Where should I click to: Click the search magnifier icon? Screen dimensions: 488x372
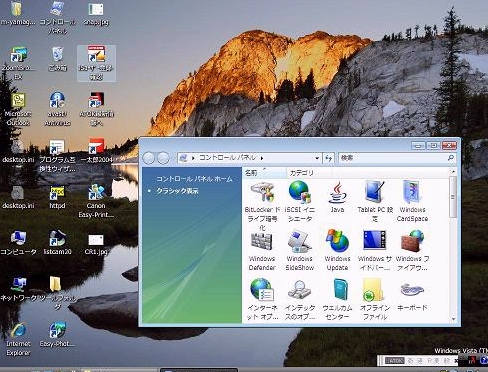[x=451, y=158]
